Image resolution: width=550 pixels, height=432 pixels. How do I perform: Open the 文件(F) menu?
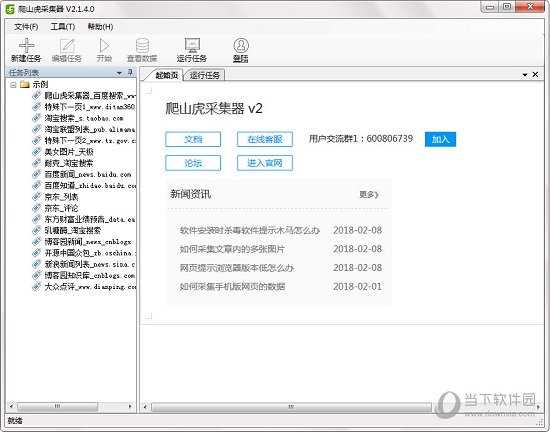pyautogui.click(x=26, y=27)
